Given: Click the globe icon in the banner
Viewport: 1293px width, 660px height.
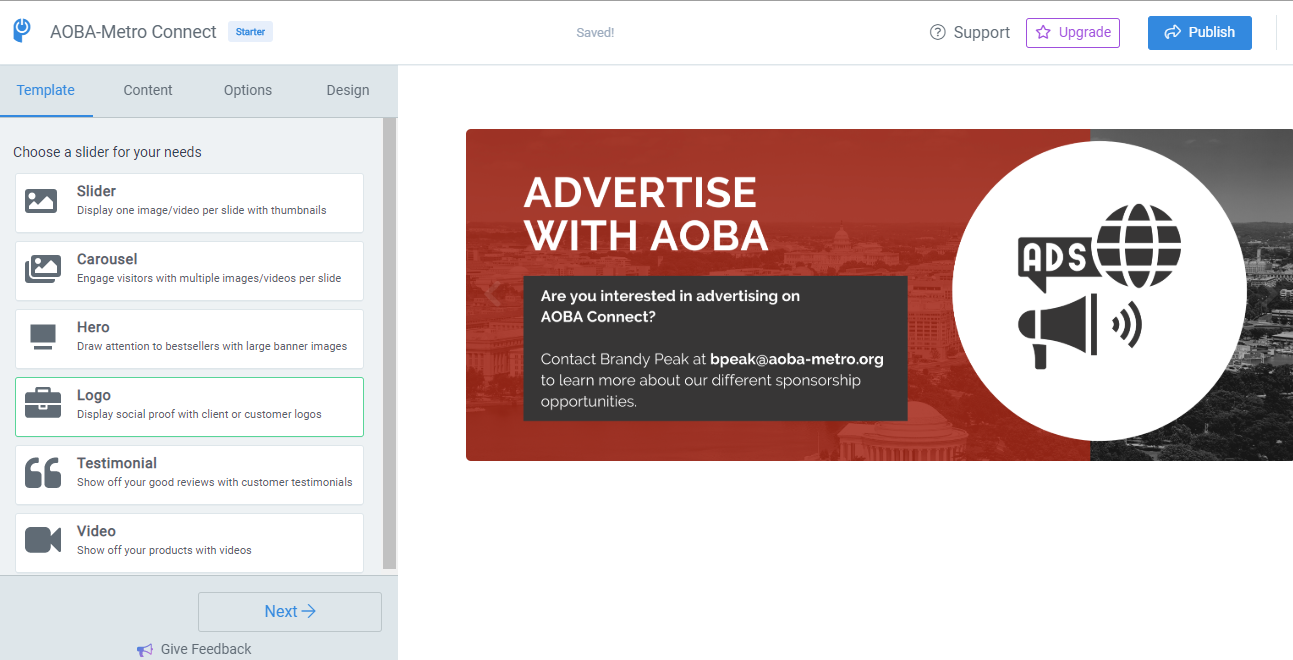Looking at the screenshot, I should coord(1139,244).
